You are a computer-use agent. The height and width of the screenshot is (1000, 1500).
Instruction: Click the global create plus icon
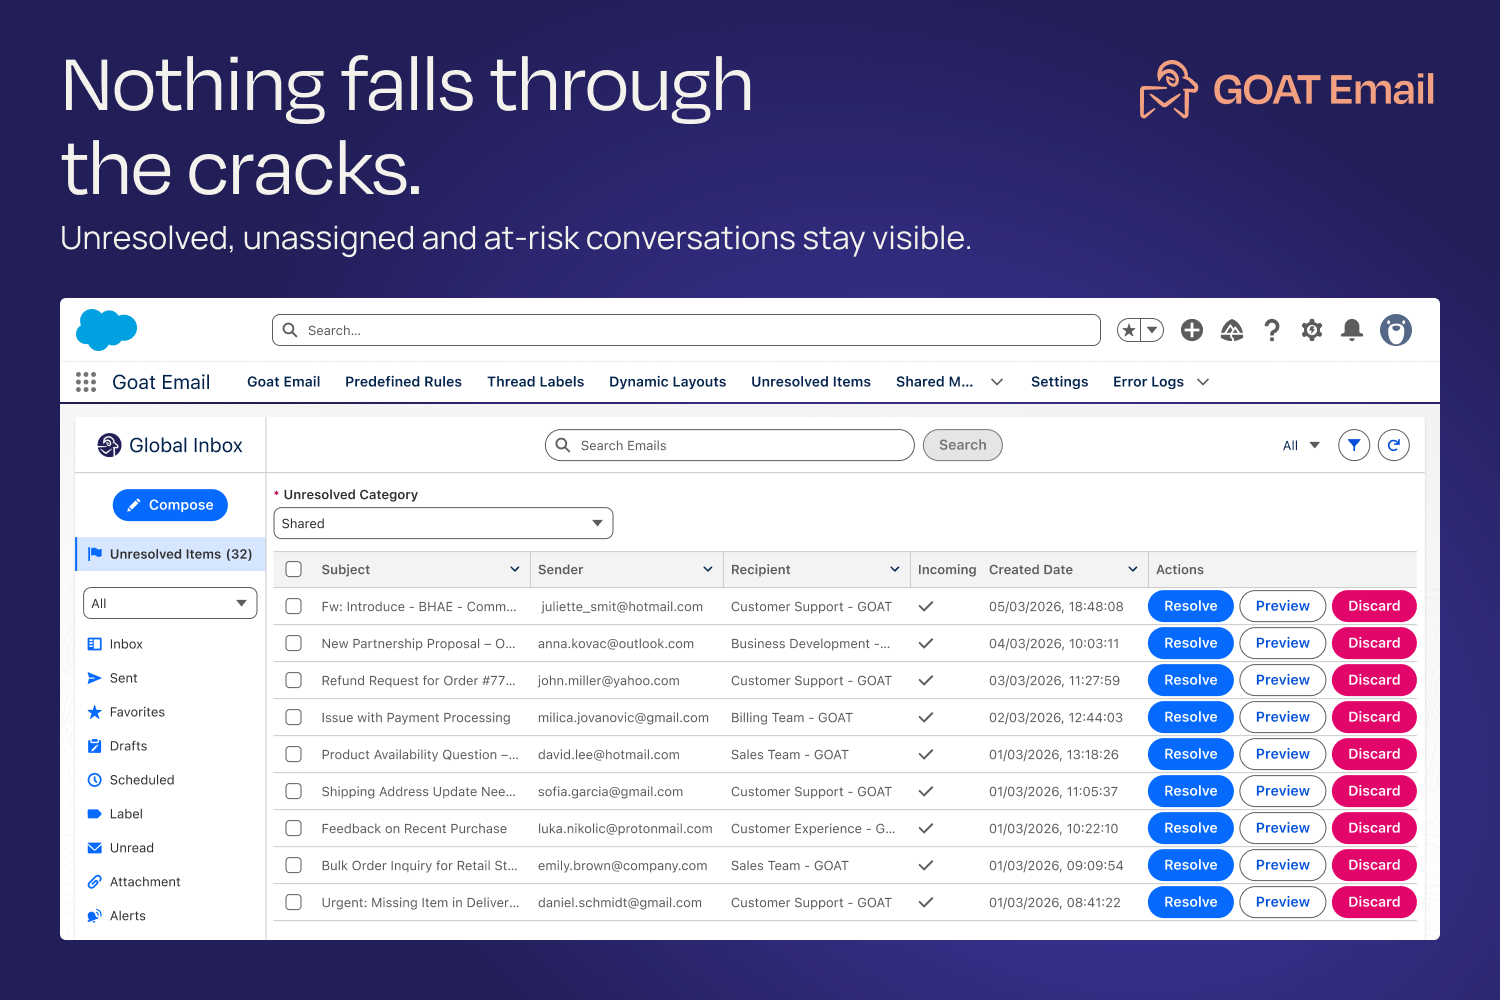point(1192,330)
